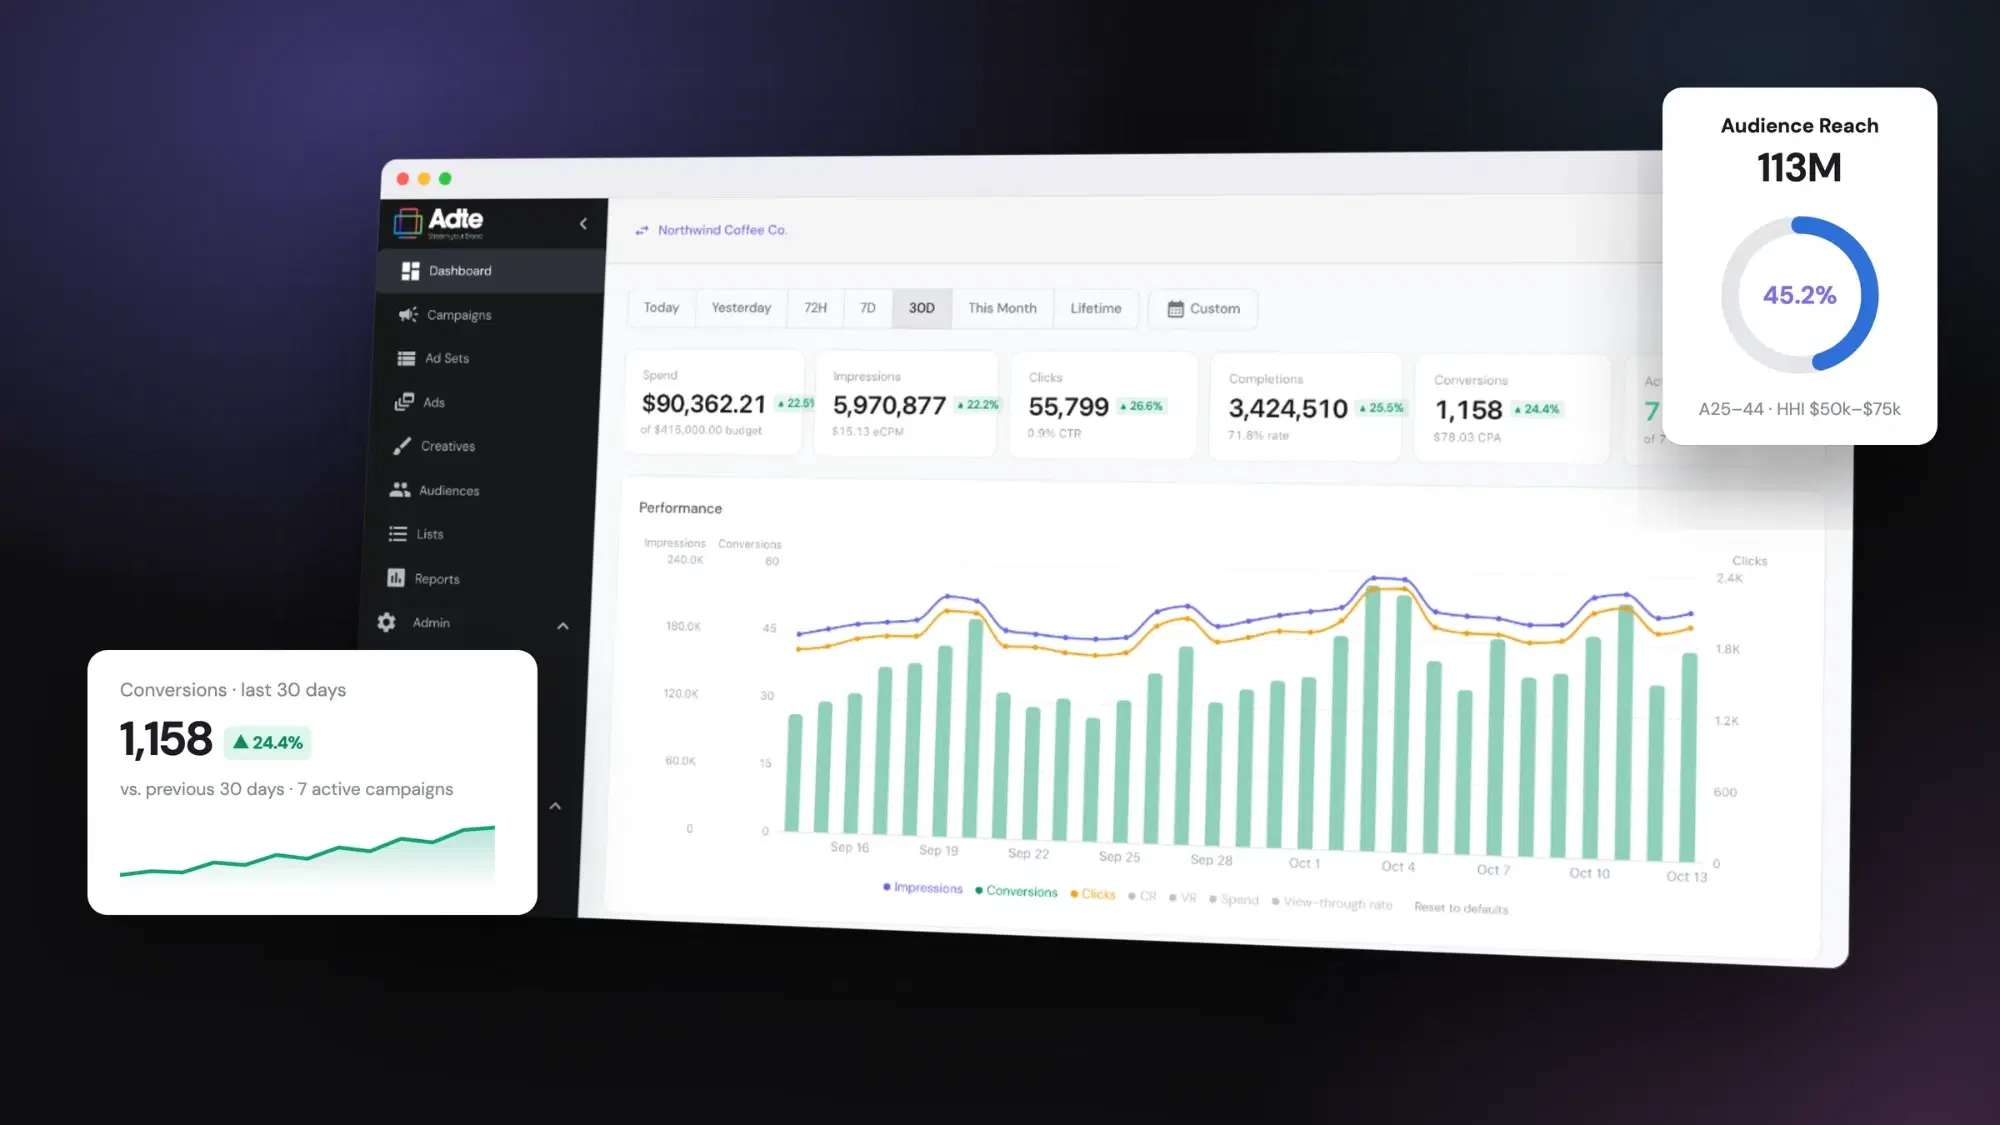This screenshot has height=1125, width=2000.
Task: Click the macOS yellow minimize window button
Action: 424,179
